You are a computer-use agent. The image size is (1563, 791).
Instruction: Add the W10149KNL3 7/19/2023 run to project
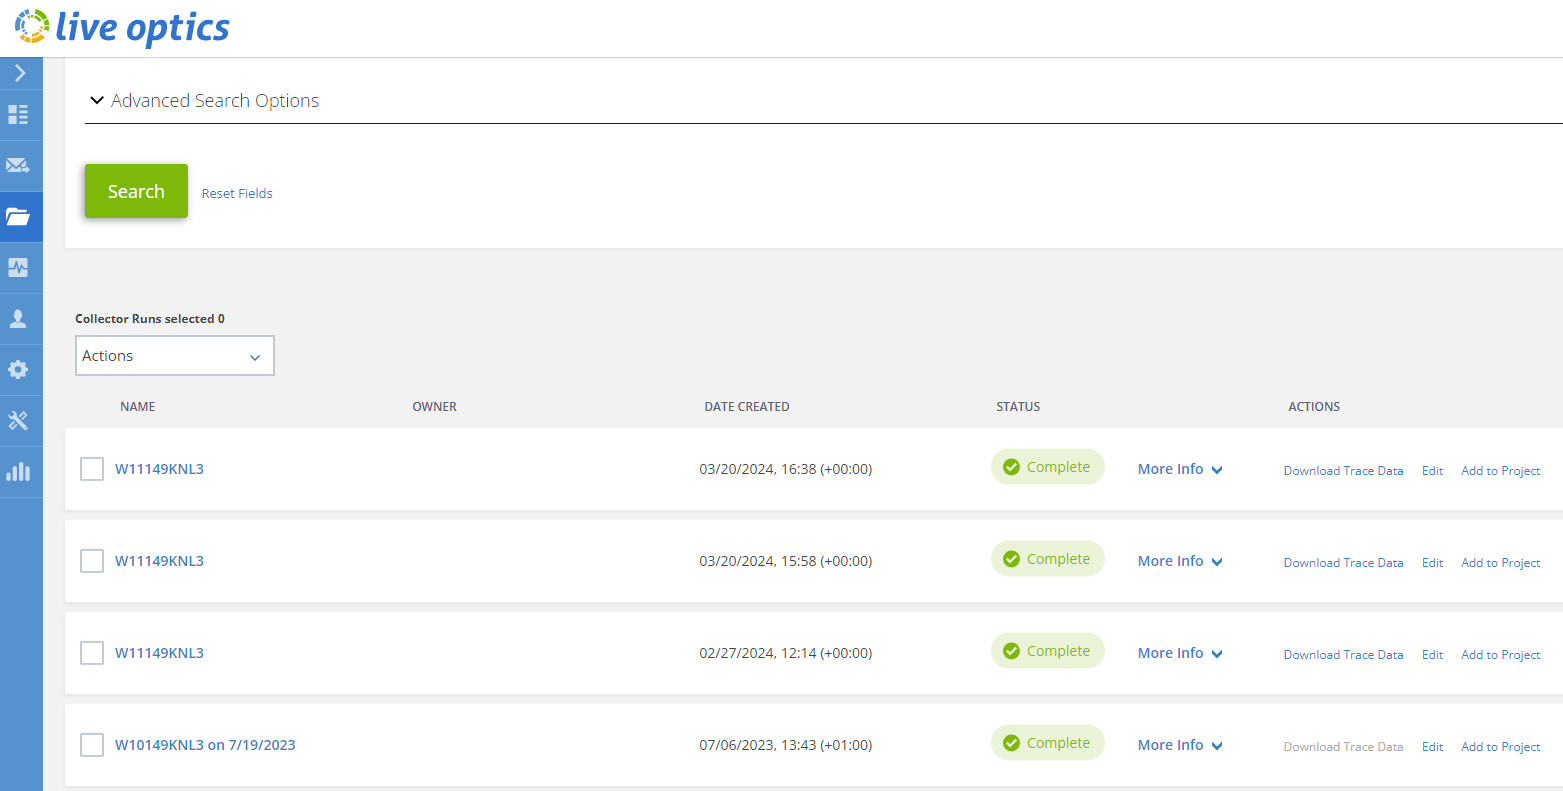click(1500, 746)
